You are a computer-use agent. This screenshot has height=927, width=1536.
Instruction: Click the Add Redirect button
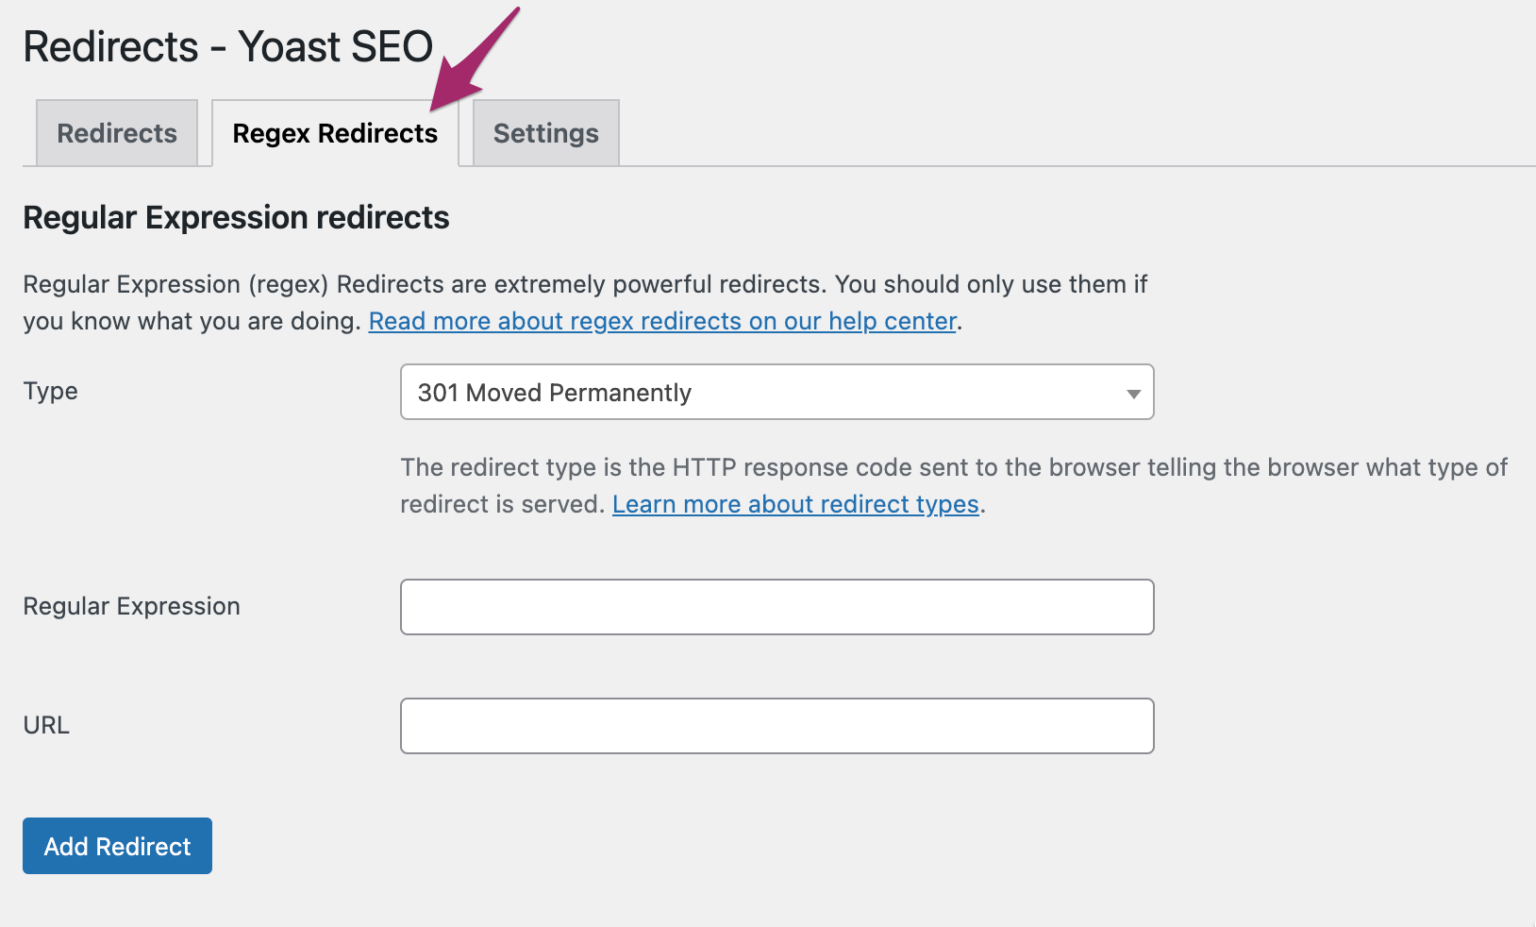[x=117, y=845]
